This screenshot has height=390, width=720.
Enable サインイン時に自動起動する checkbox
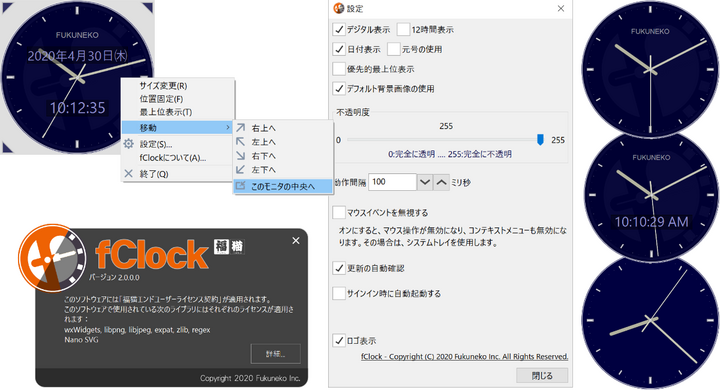339,293
